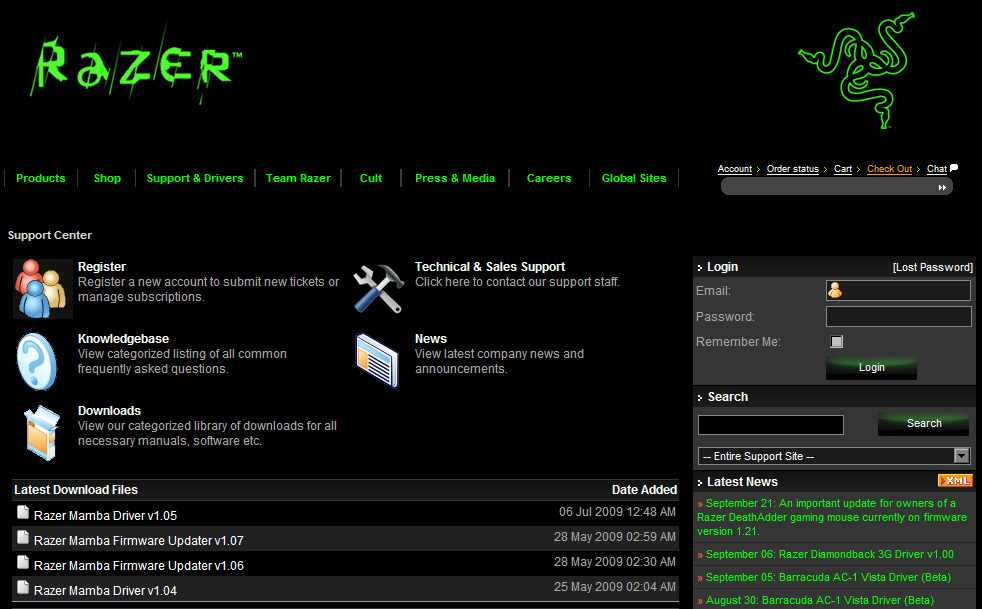This screenshot has height=609, width=982.
Task: Open the News newspaper icon
Action: (x=377, y=360)
